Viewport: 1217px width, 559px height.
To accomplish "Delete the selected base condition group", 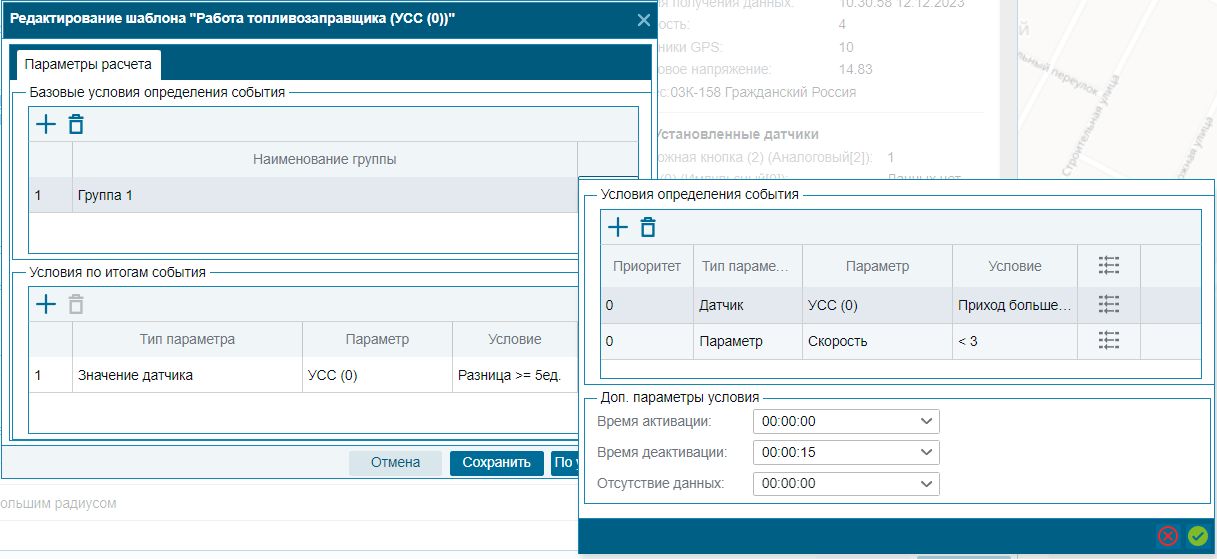I will [x=76, y=124].
